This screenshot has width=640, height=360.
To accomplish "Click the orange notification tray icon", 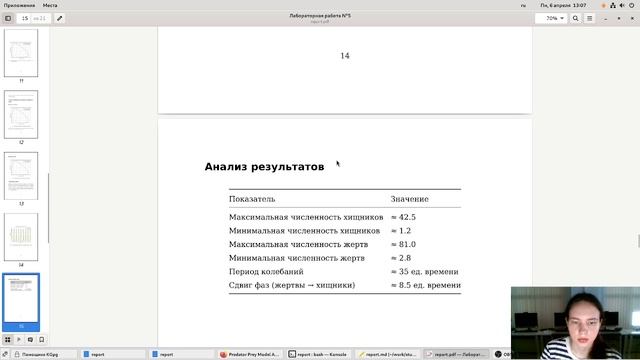I will point(604,5).
